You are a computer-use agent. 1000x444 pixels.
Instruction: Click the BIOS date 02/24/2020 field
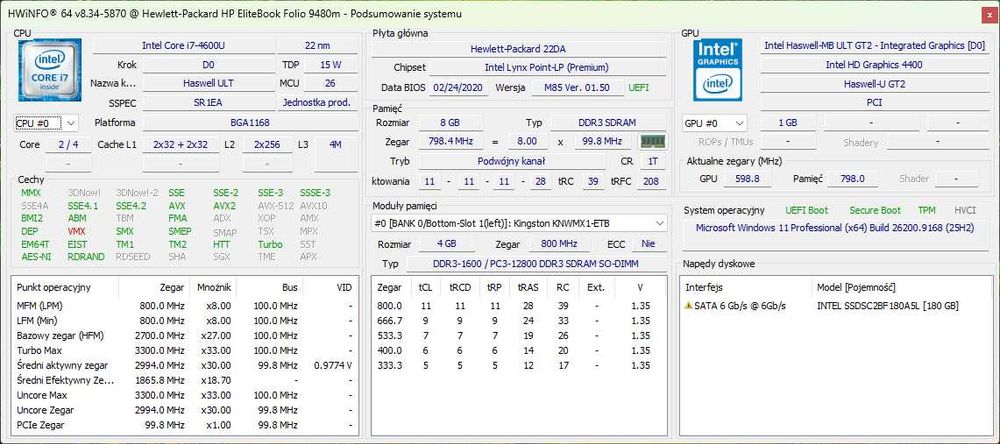point(459,87)
